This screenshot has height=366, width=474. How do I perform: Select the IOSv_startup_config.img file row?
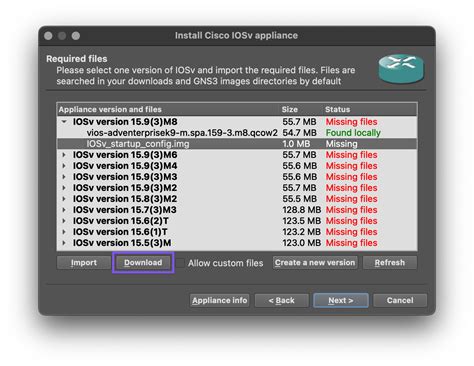click(237, 144)
